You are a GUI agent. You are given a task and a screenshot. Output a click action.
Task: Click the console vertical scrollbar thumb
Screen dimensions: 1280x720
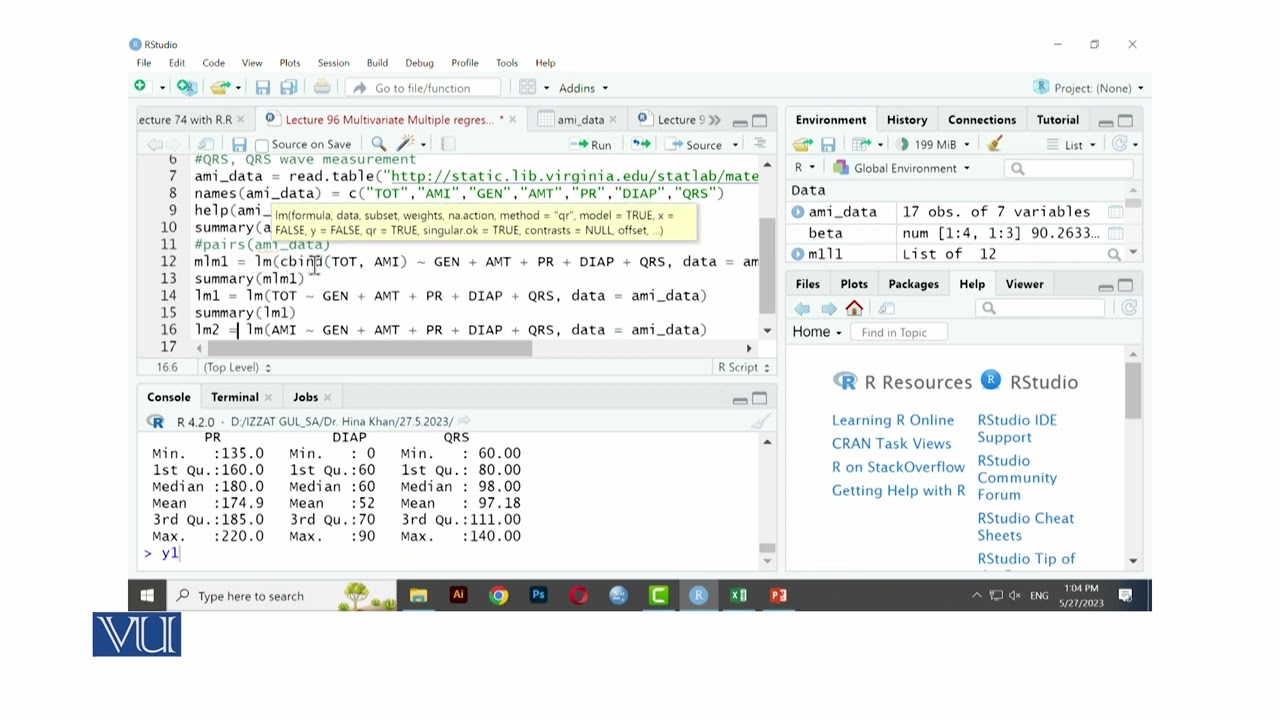click(x=767, y=548)
